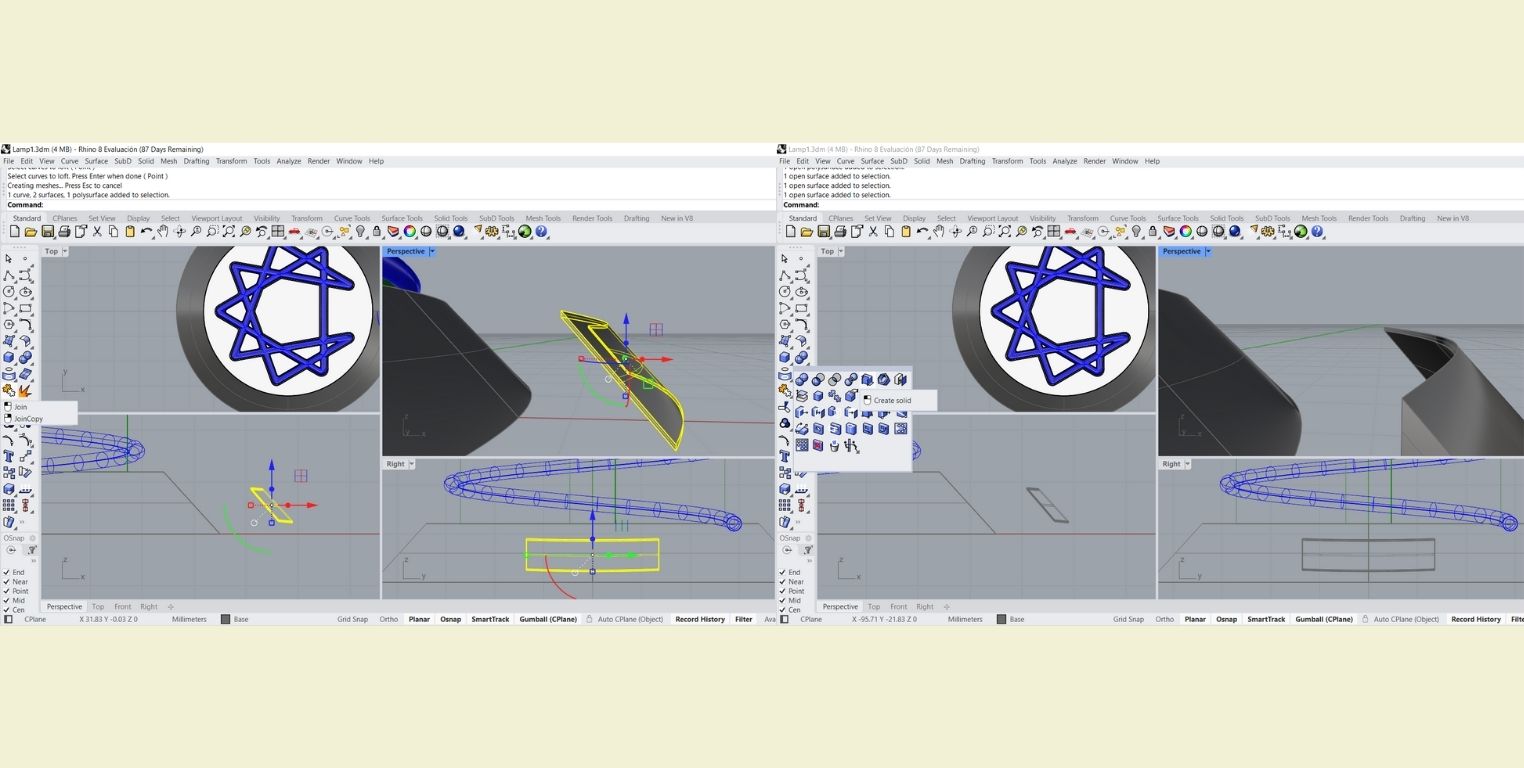Screen dimensions: 1524x768
Task: Click the Options gear icon in right Rhino window
Action: point(1267,231)
